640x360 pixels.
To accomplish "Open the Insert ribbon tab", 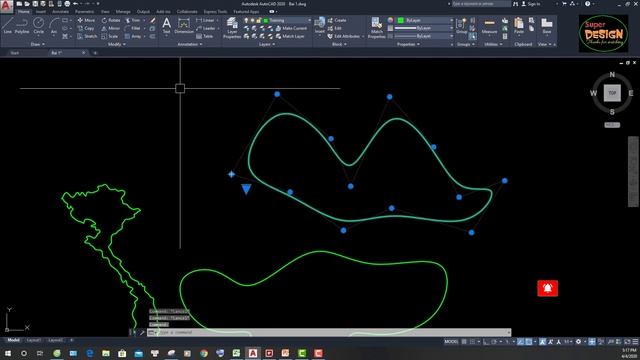I will pos(41,11).
